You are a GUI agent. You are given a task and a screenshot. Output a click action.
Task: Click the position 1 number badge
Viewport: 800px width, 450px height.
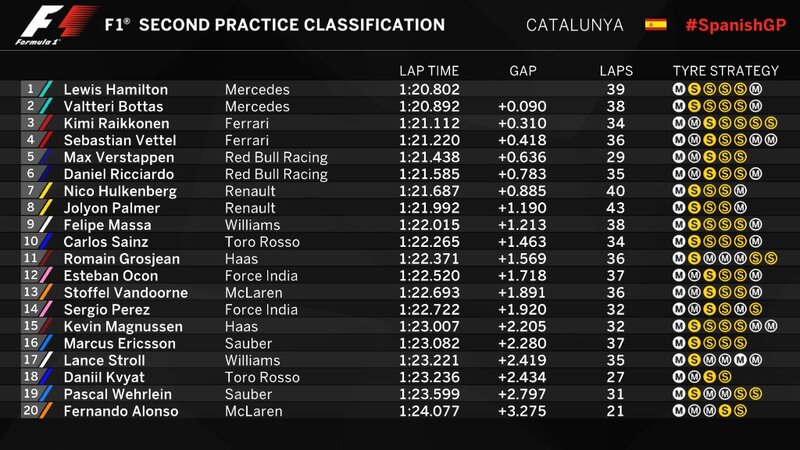point(30,89)
